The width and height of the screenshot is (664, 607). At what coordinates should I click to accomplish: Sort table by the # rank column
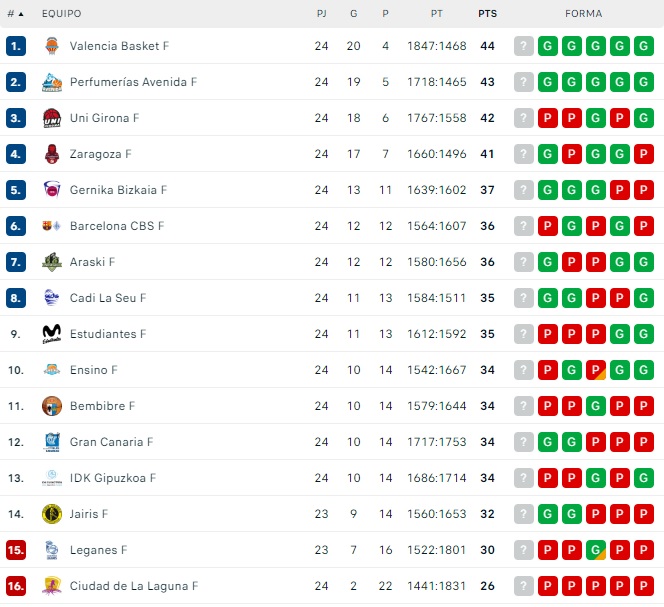[x=15, y=14]
